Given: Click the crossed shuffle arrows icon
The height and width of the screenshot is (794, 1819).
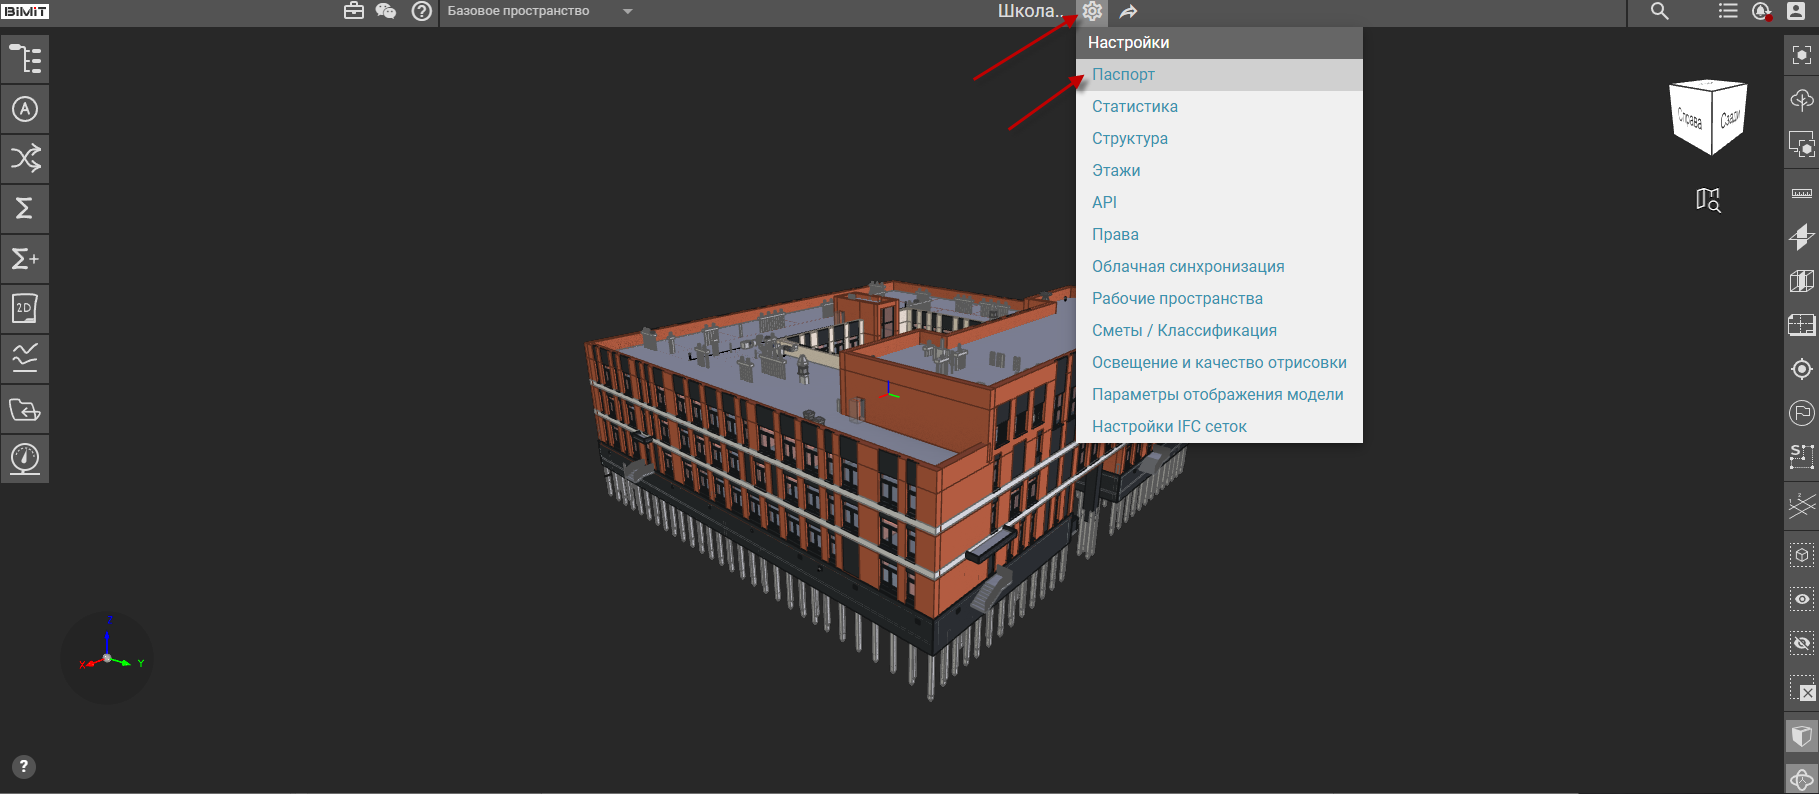Looking at the screenshot, I should tap(25, 158).
